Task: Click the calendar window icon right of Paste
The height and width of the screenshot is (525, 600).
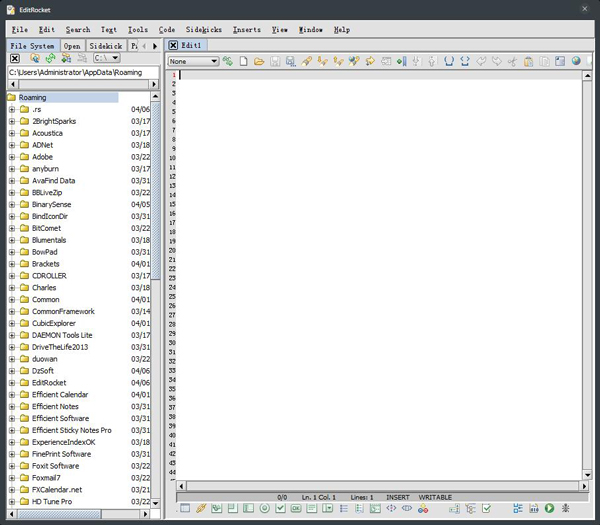Action: coord(560,61)
